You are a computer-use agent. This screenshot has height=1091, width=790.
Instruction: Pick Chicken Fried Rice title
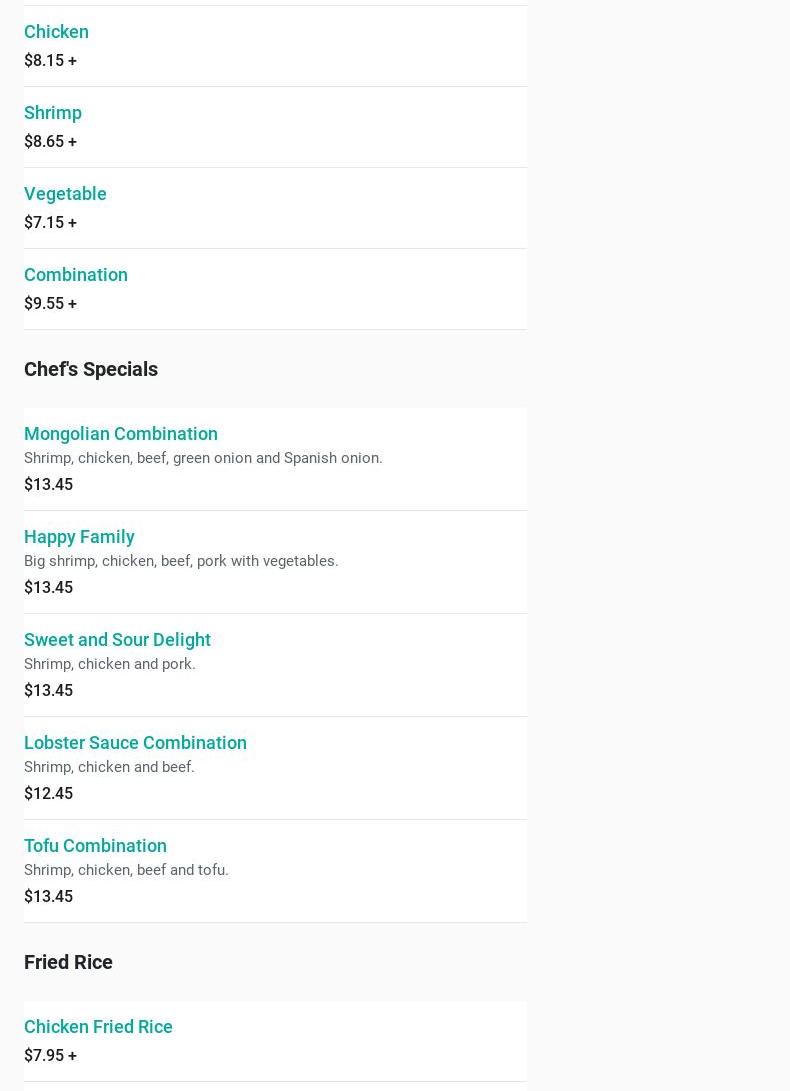[98, 1027]
